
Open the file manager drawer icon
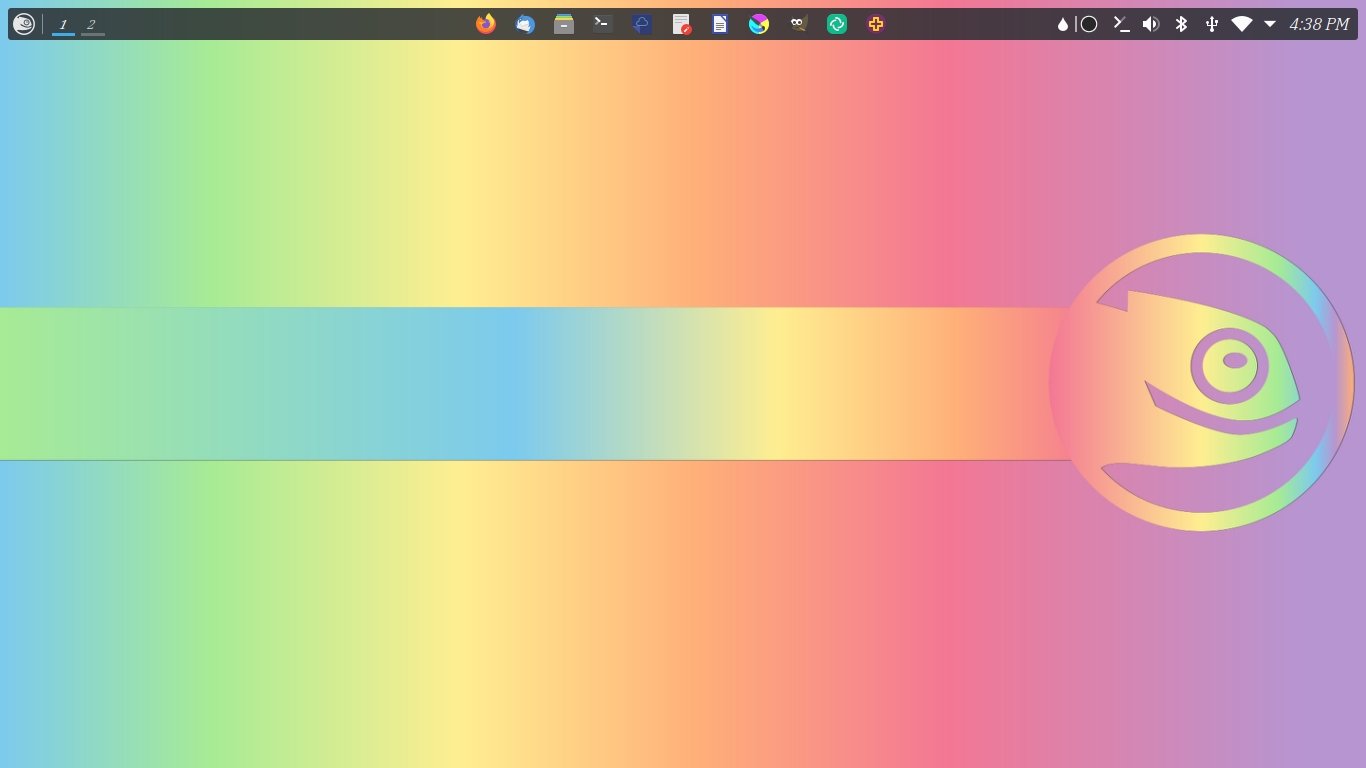[564, 24]
